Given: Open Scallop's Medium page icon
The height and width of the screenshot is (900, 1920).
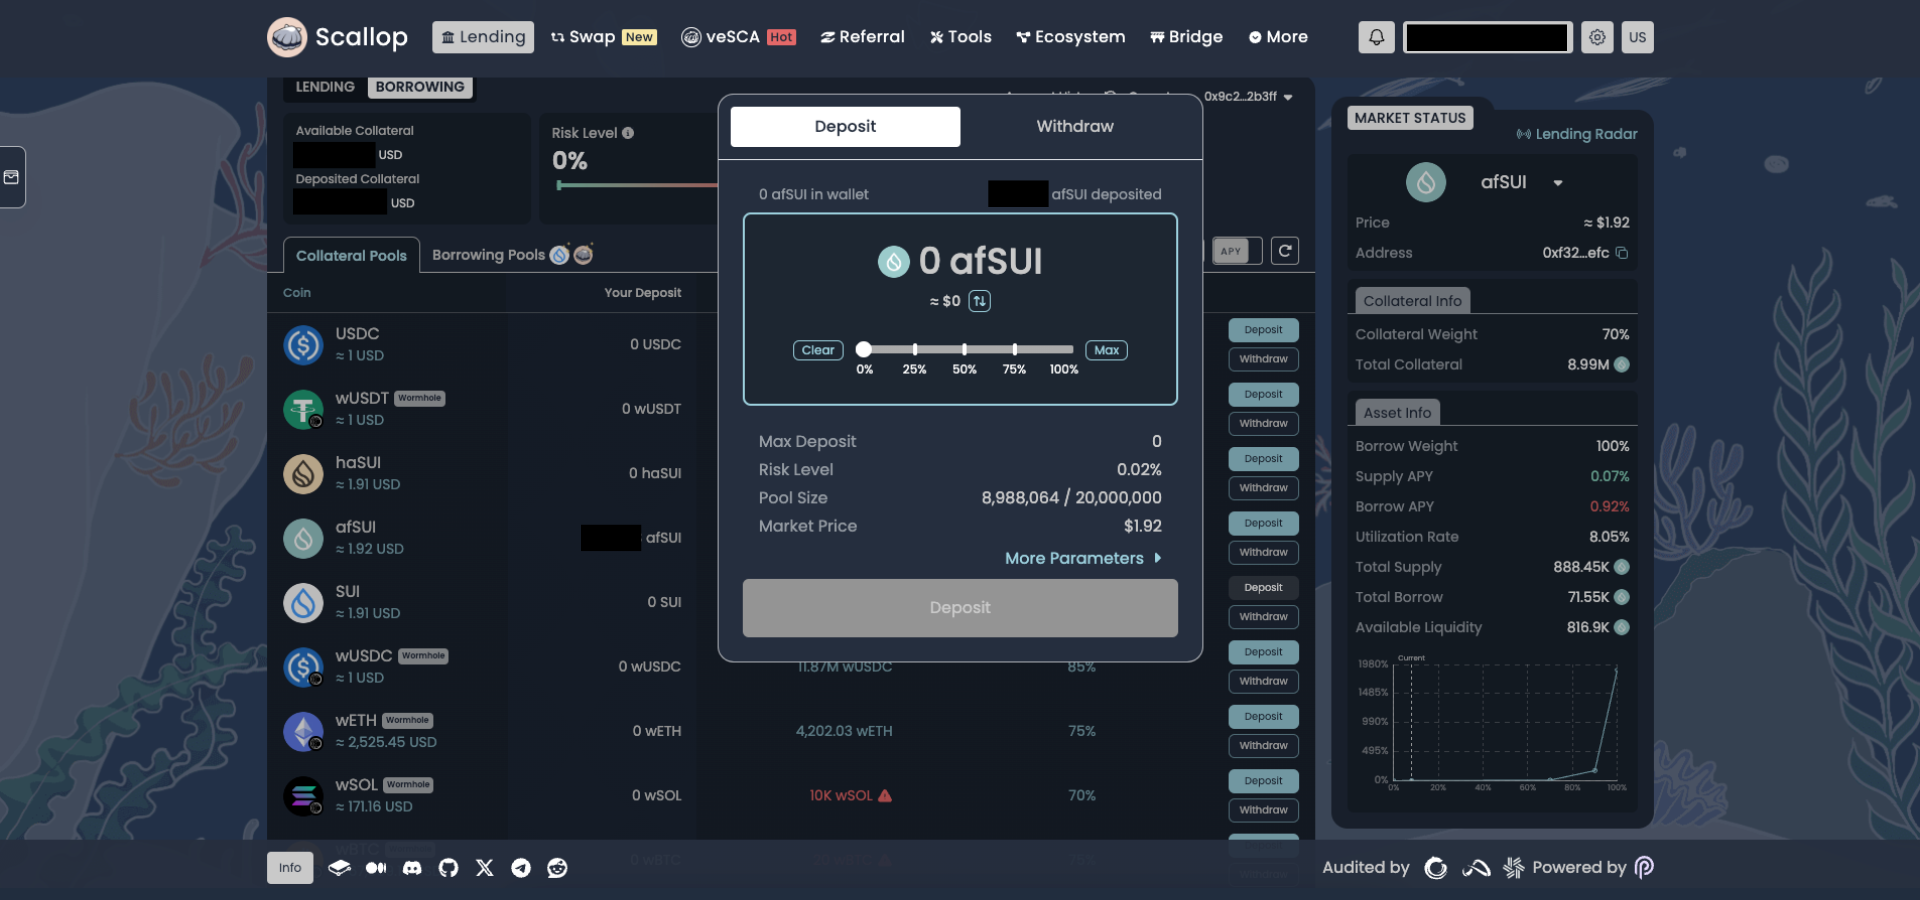Looking at the screenshot, I should tap(376, 868).
